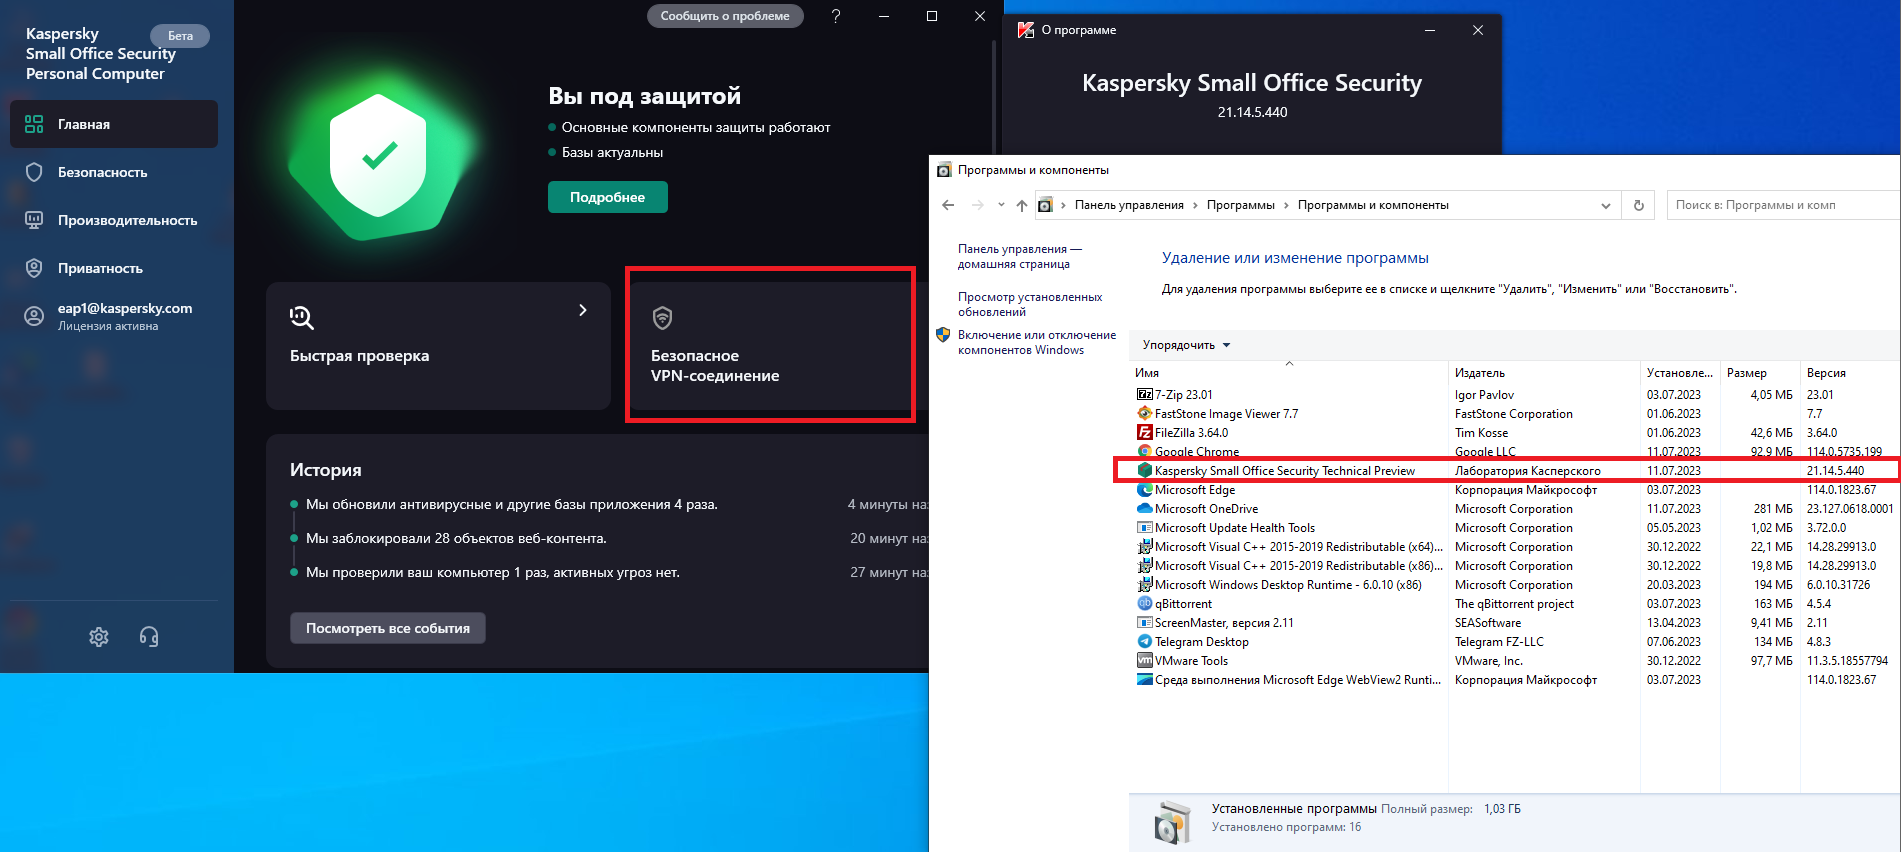
Task: Sort by the Издатель column header
Action: tap(1544, 373)
